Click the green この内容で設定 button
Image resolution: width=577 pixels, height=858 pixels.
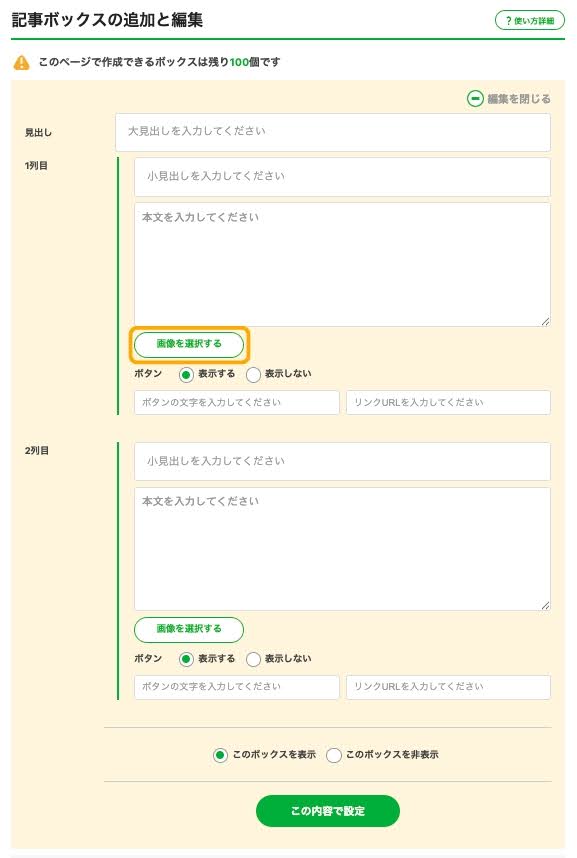pyautogui.click(x=328, y=811)
